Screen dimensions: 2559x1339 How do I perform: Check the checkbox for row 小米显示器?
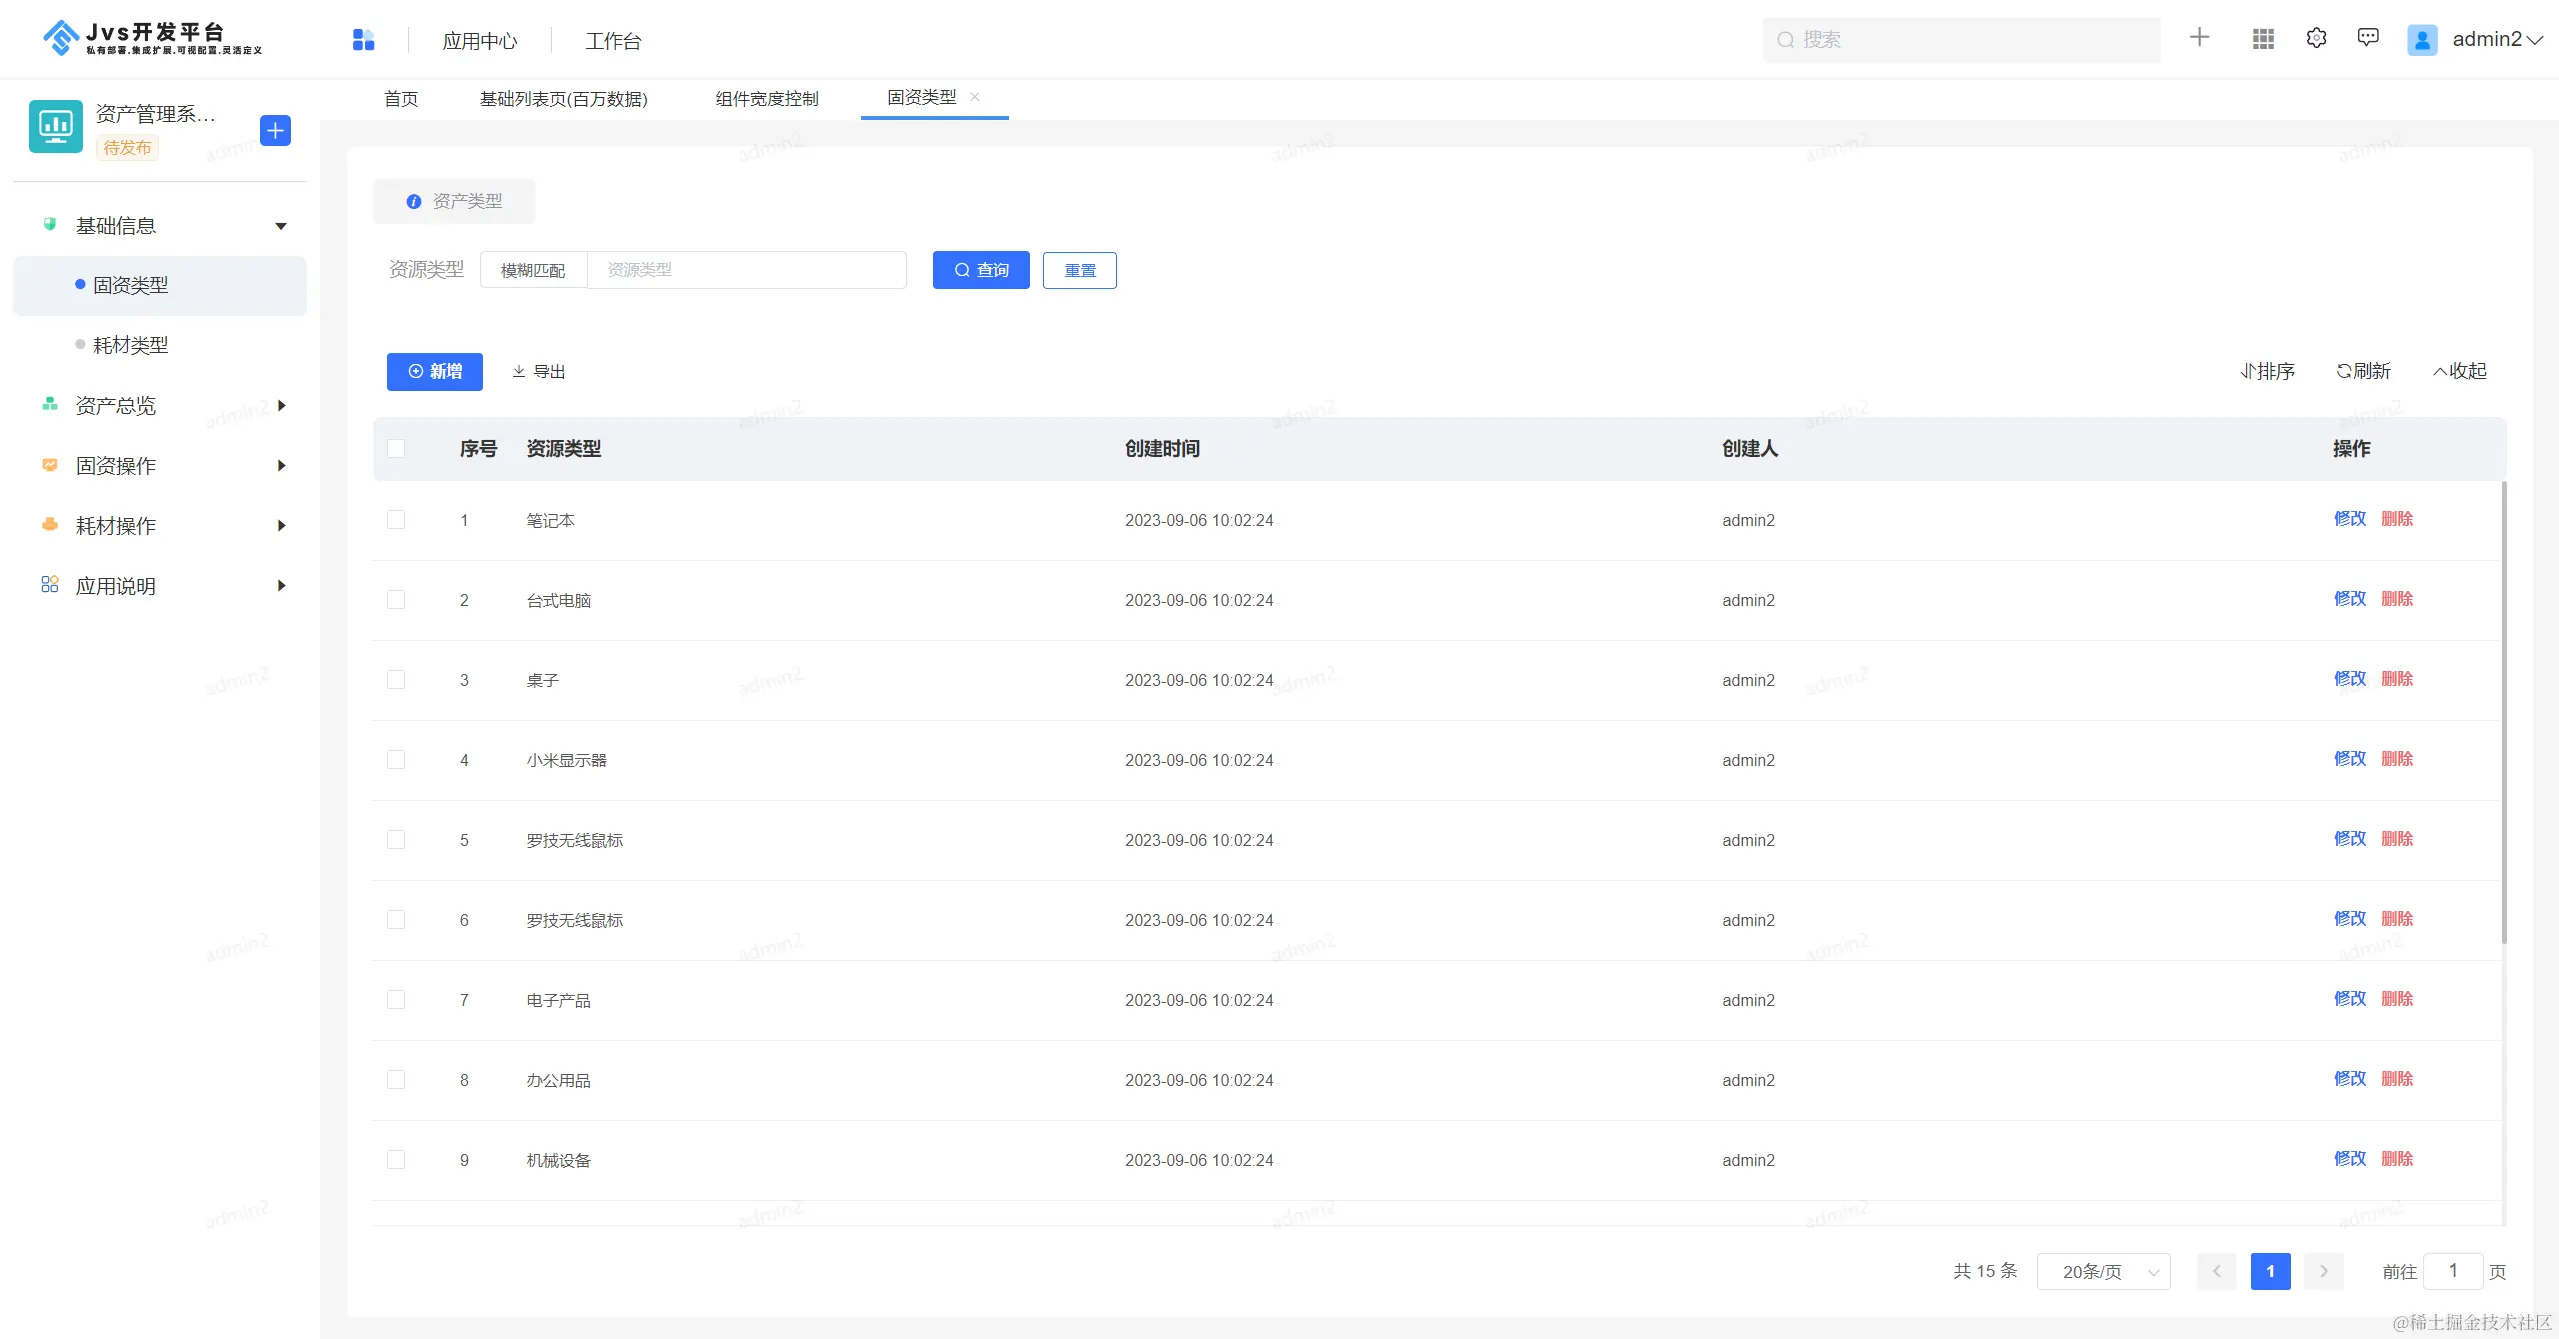(x=396, y=760)
